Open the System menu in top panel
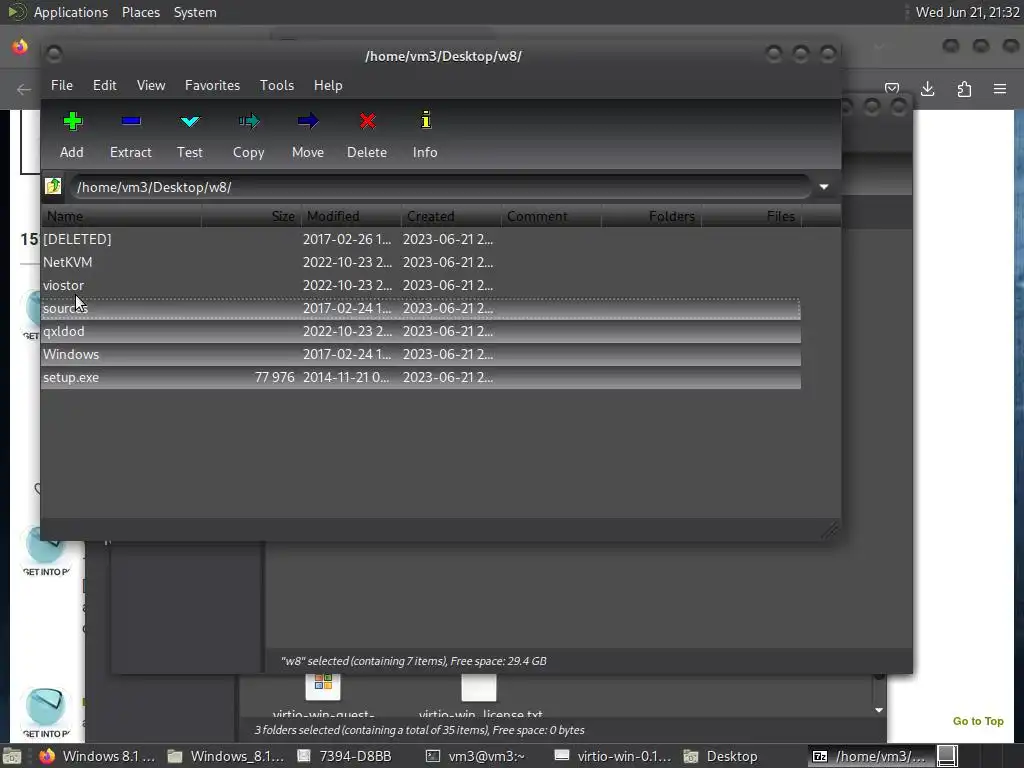Image resolution: width=1024 pixels, height=768 pixels. click(195, 12)
